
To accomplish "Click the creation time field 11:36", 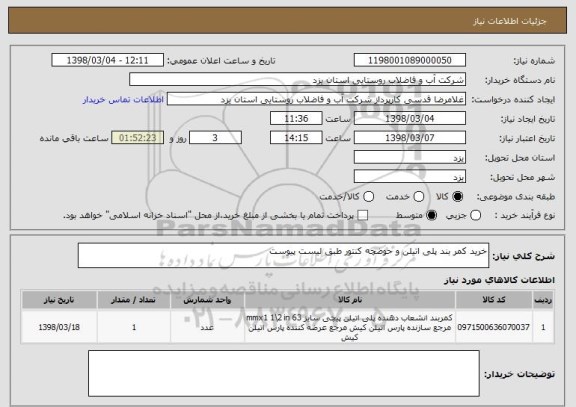I will pos(296,118).
